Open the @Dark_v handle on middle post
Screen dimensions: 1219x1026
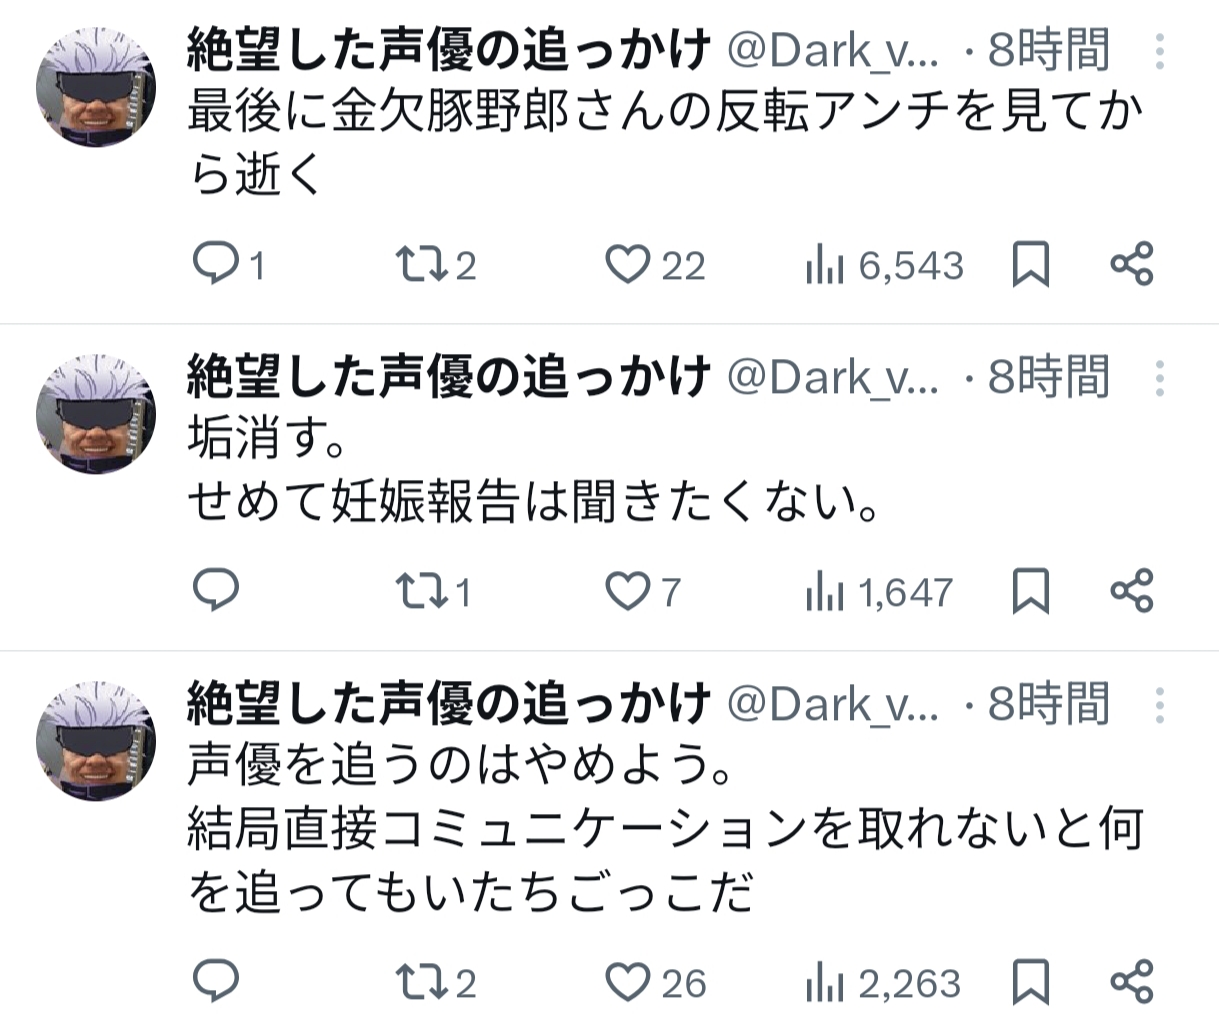tap(832, 378)
